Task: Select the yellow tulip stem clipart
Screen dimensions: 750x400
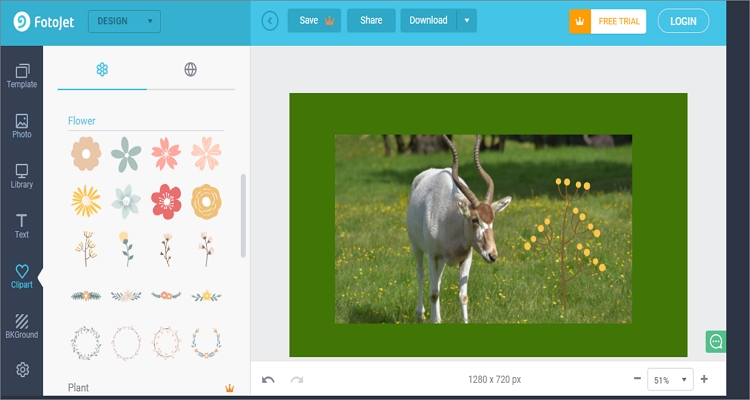Action: tap(126, 249)
